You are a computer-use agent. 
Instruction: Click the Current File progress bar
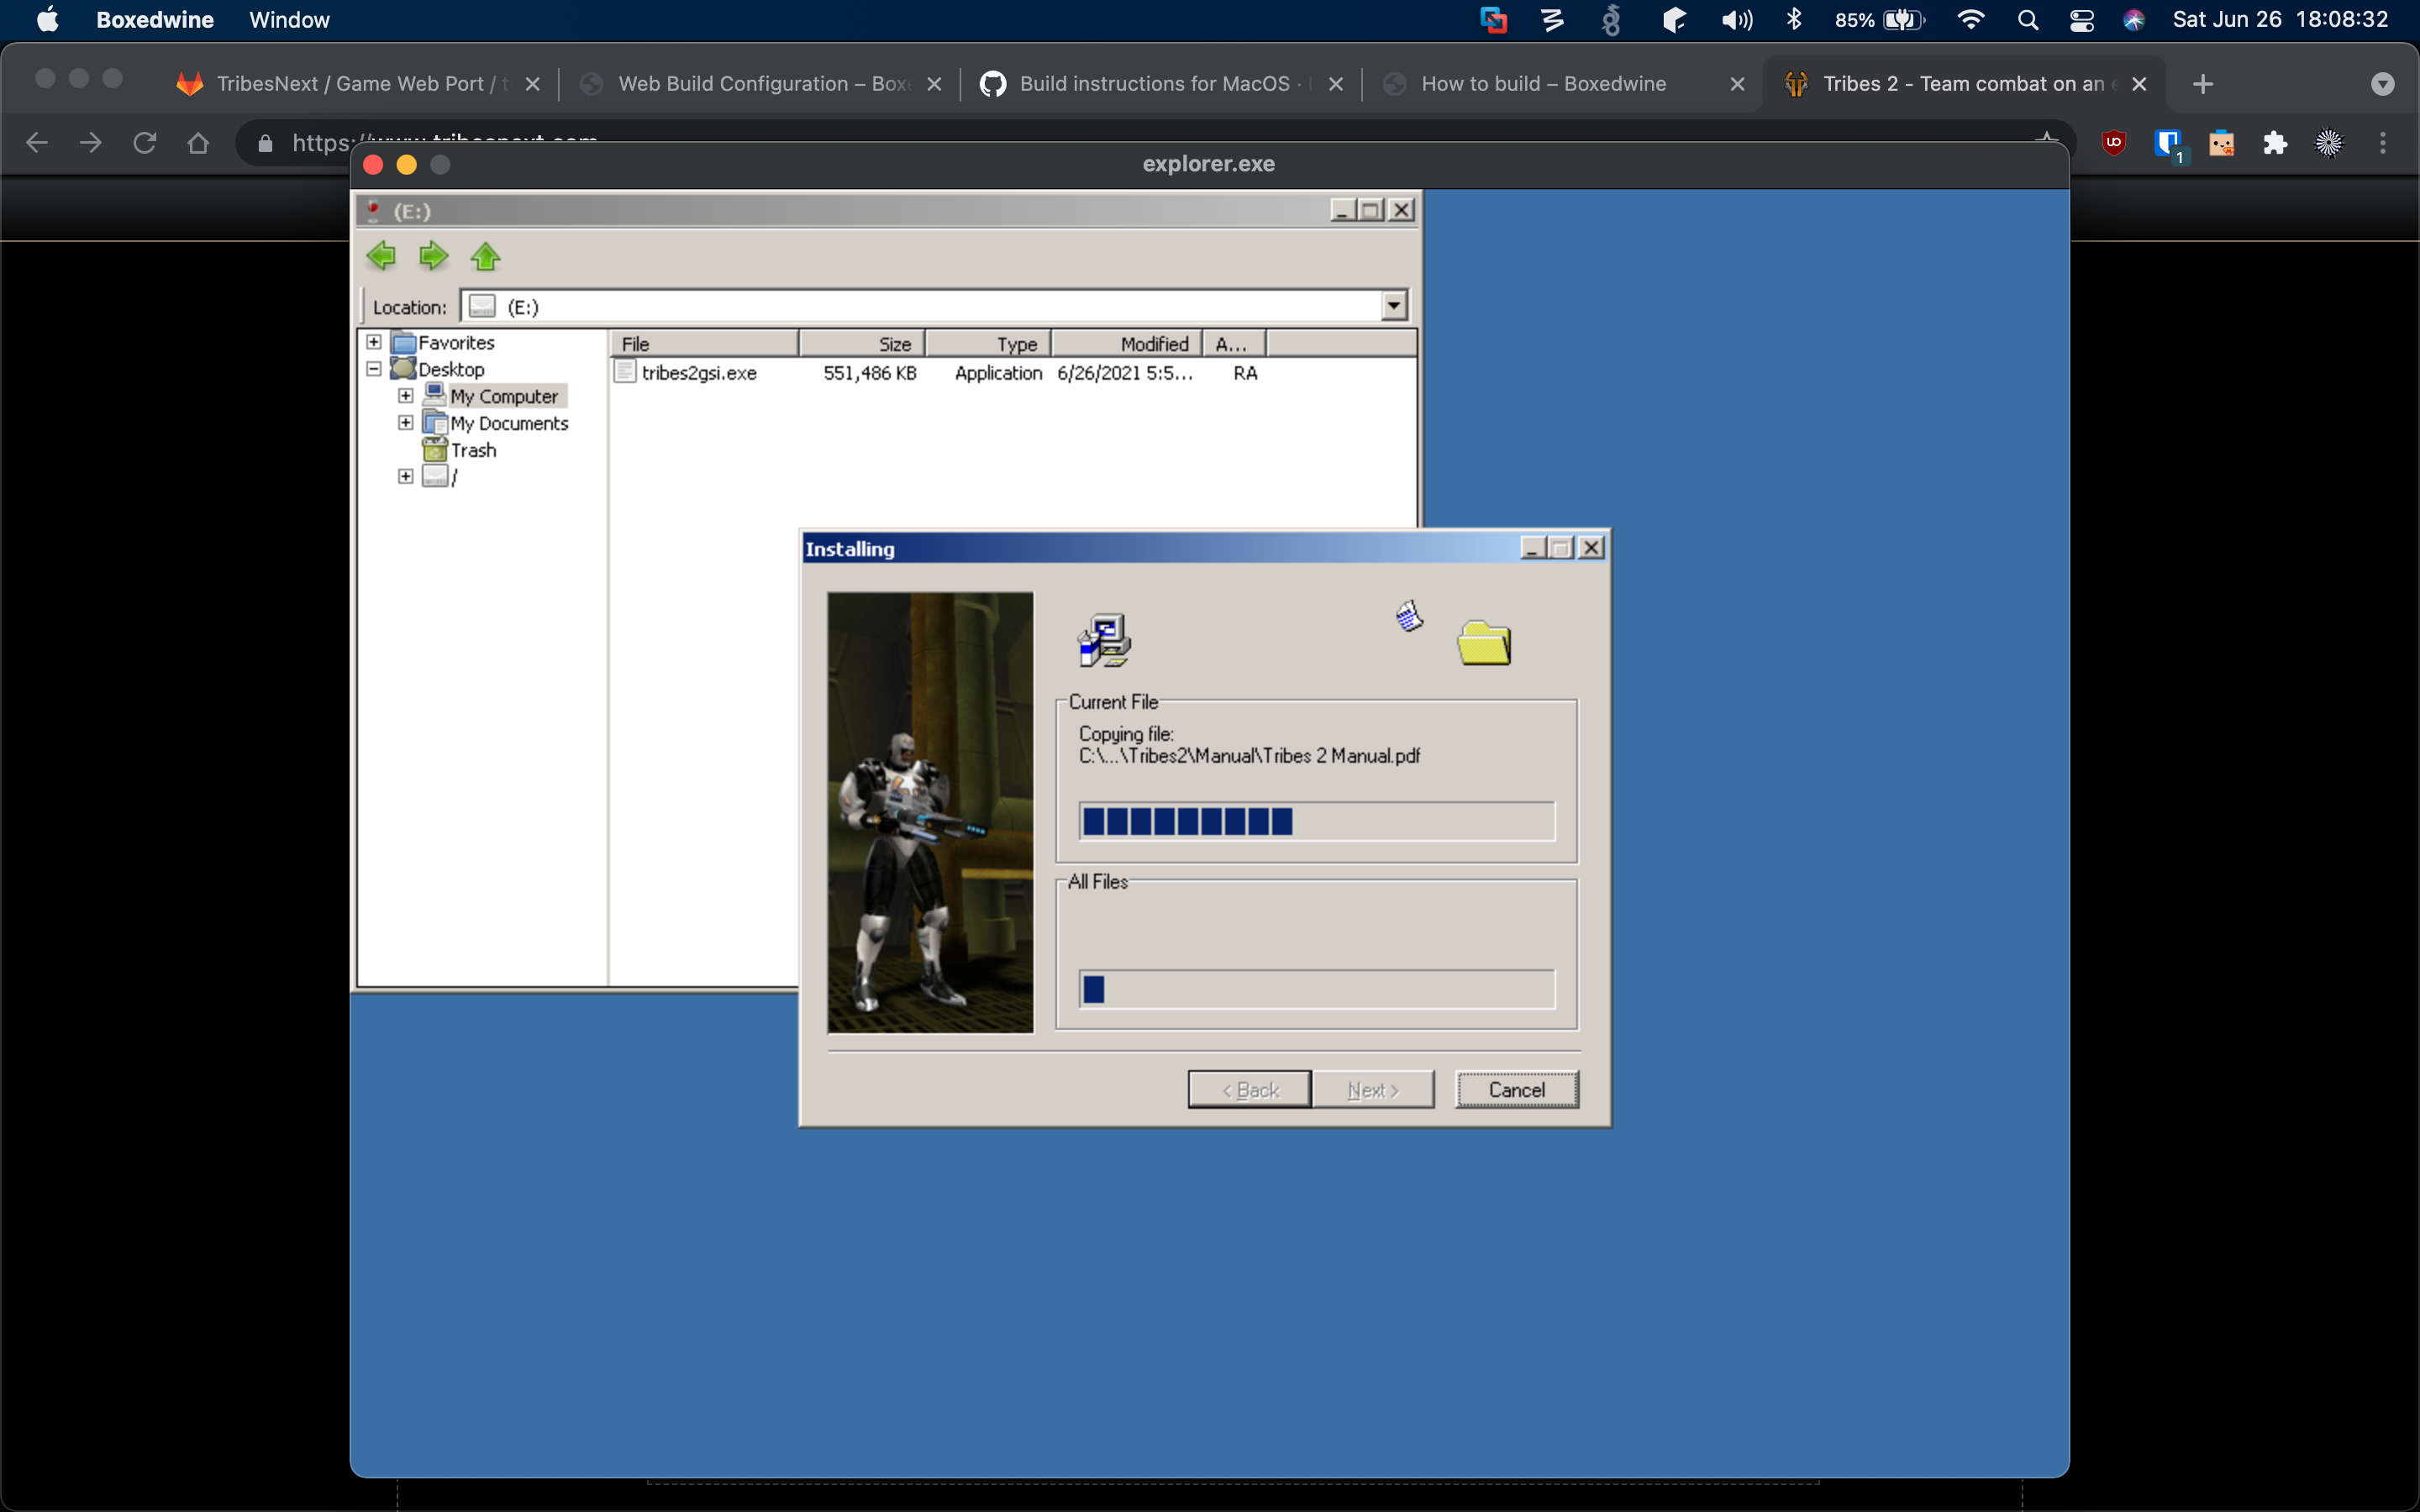(1316, 822)
